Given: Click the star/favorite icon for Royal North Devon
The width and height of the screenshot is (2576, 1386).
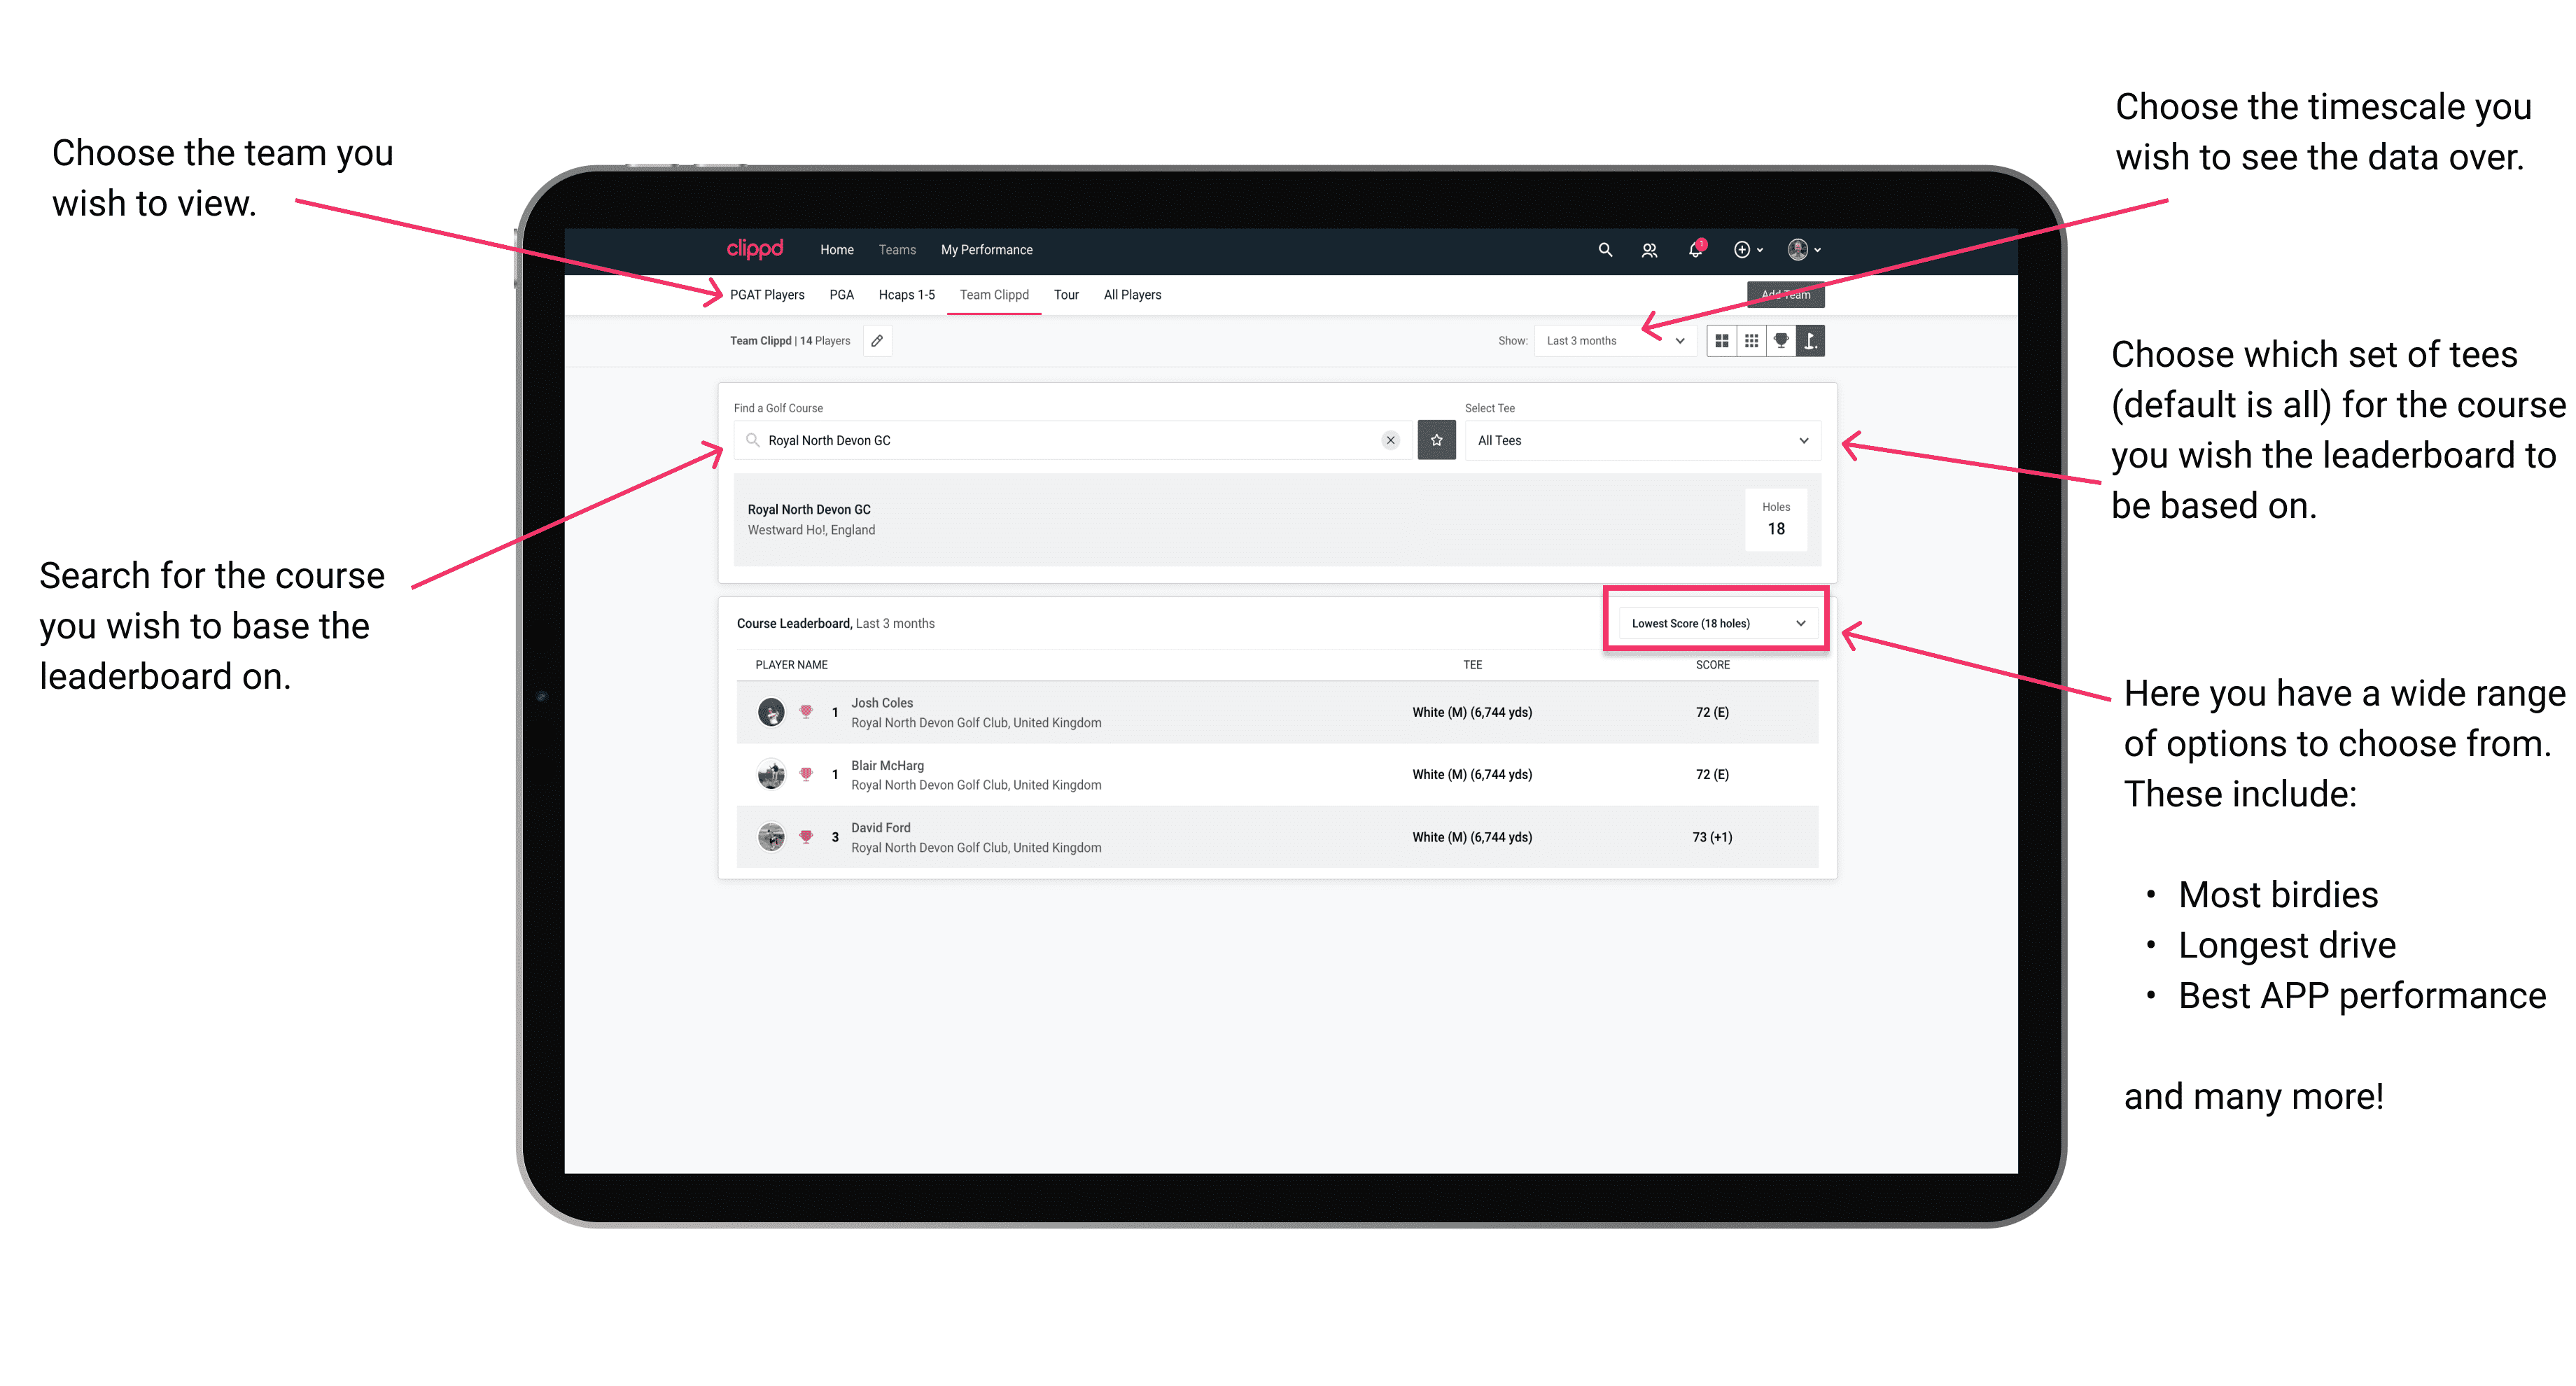Looking at the screenshot, I should [x=1436, y=440].
